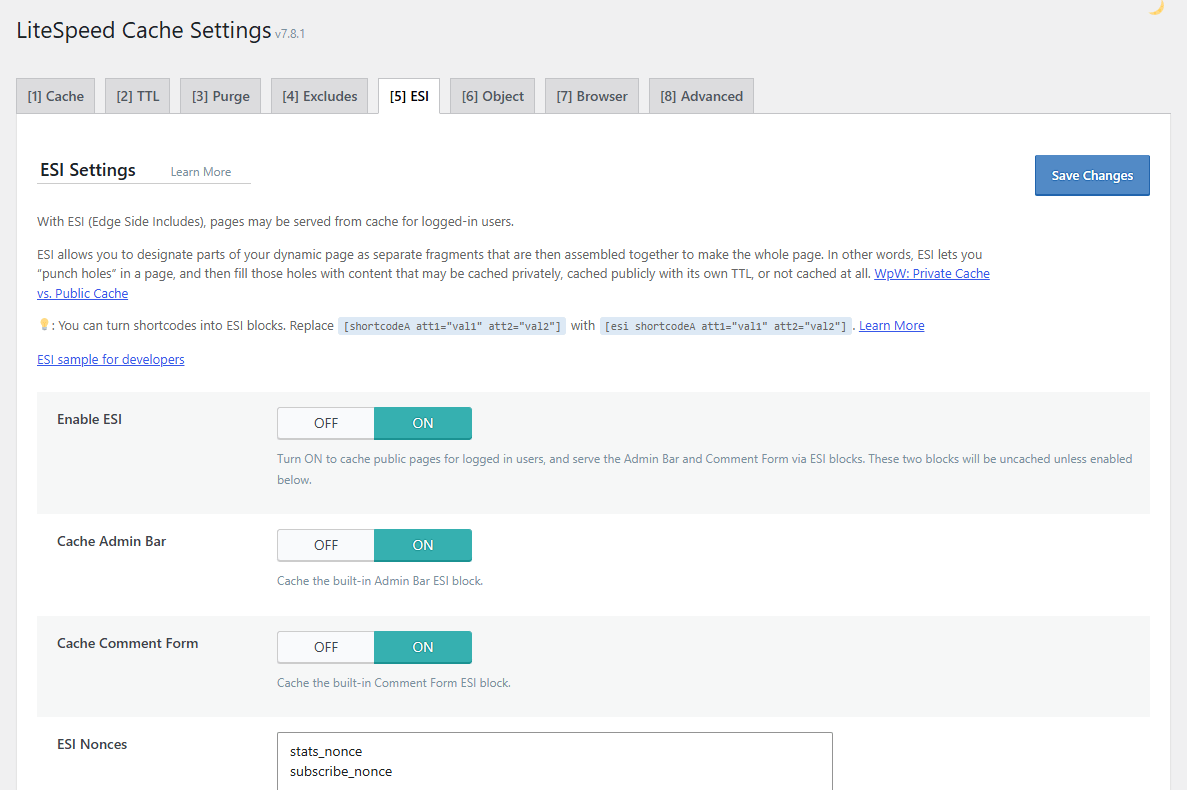The width and height of the screenshot is (1187, 790).
Task: Go to the [3] Purge tab
Action: (x=220, y=96)
